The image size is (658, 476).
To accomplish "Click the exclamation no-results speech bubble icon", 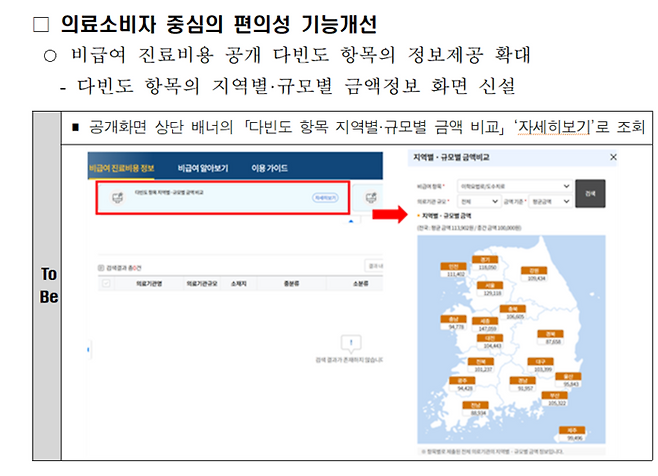I will (351, 343).
